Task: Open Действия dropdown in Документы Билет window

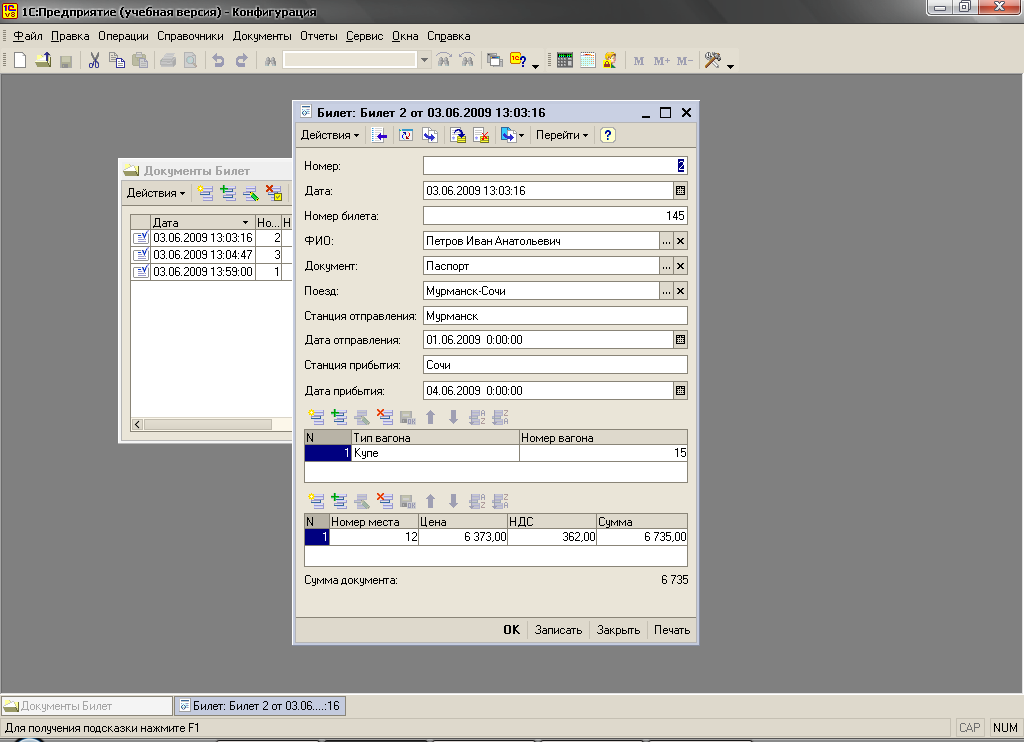Action: click(x=155, y=193)
